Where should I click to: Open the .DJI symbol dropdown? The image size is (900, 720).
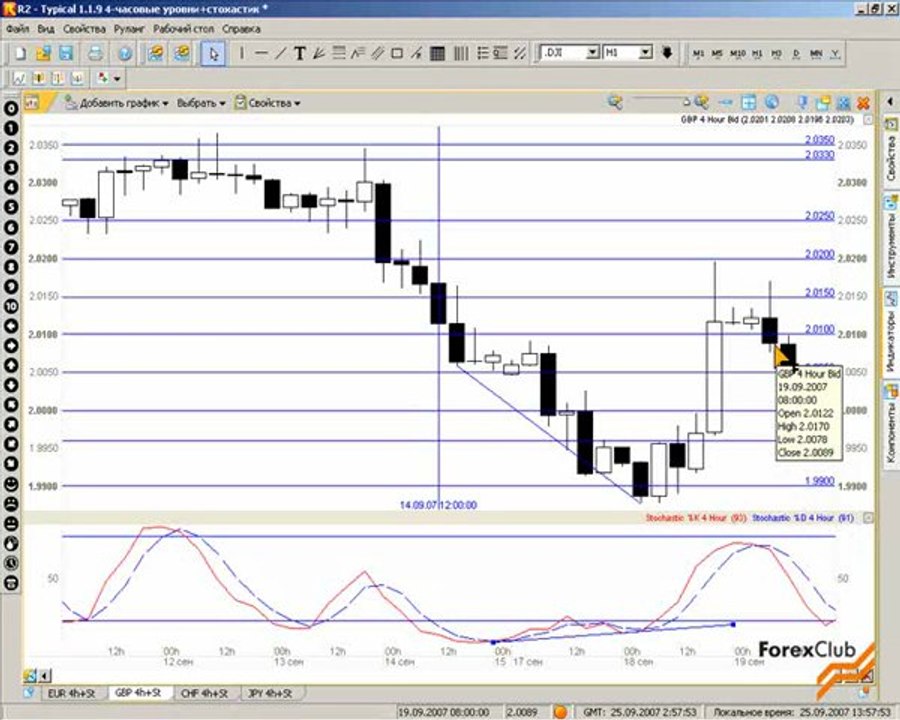coord(593,53)
